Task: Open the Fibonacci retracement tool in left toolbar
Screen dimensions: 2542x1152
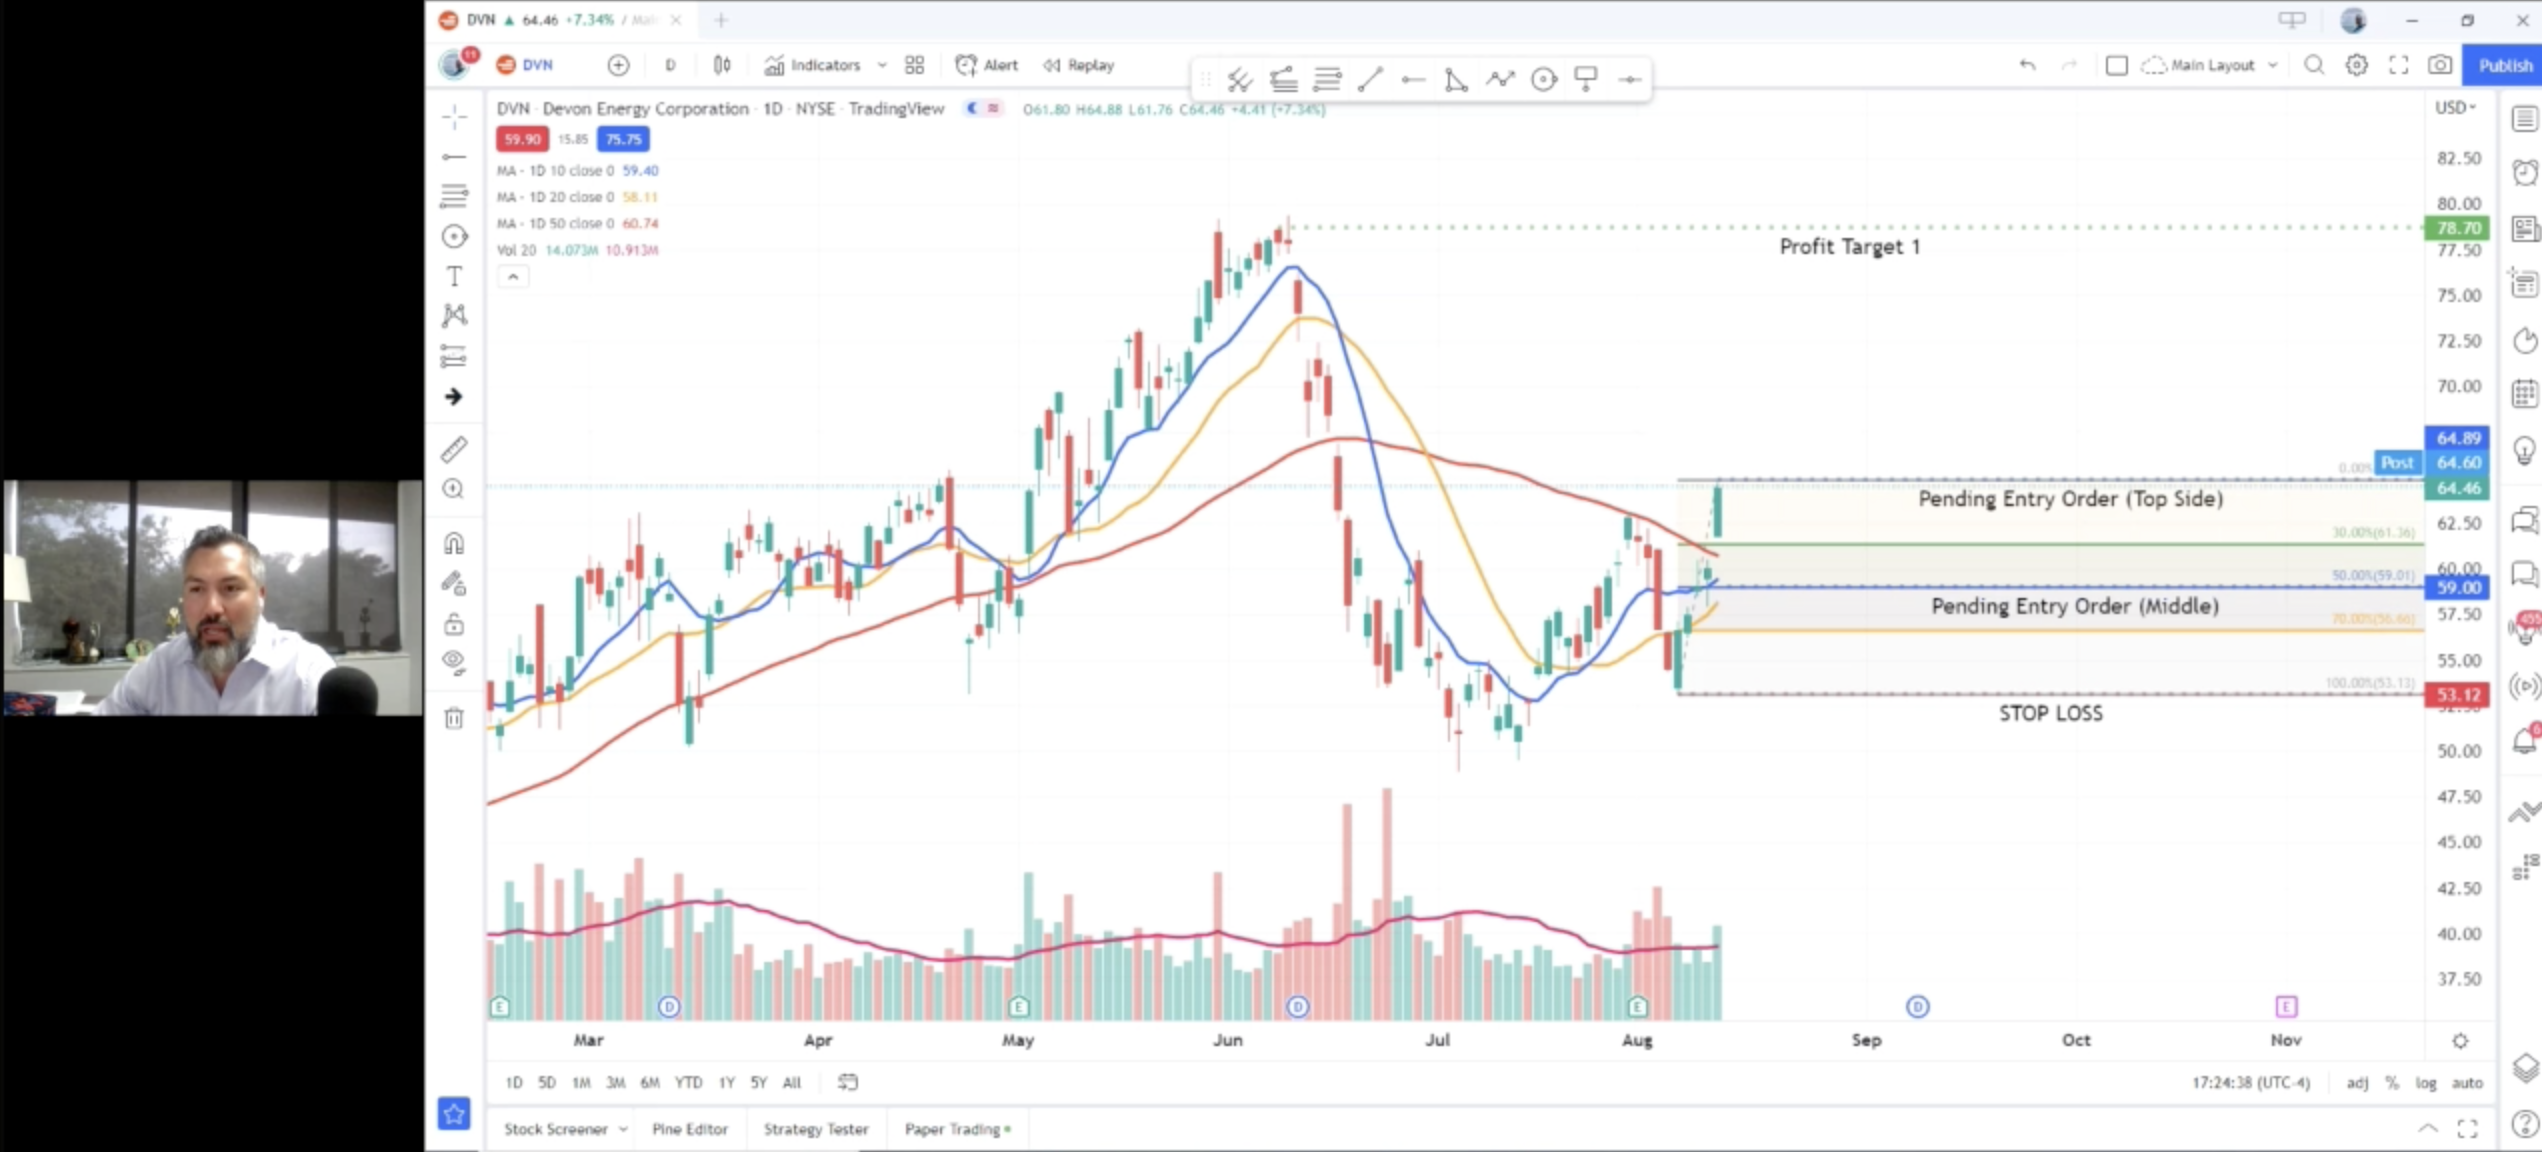Action: pyautogui.click(x=455, y=196)
